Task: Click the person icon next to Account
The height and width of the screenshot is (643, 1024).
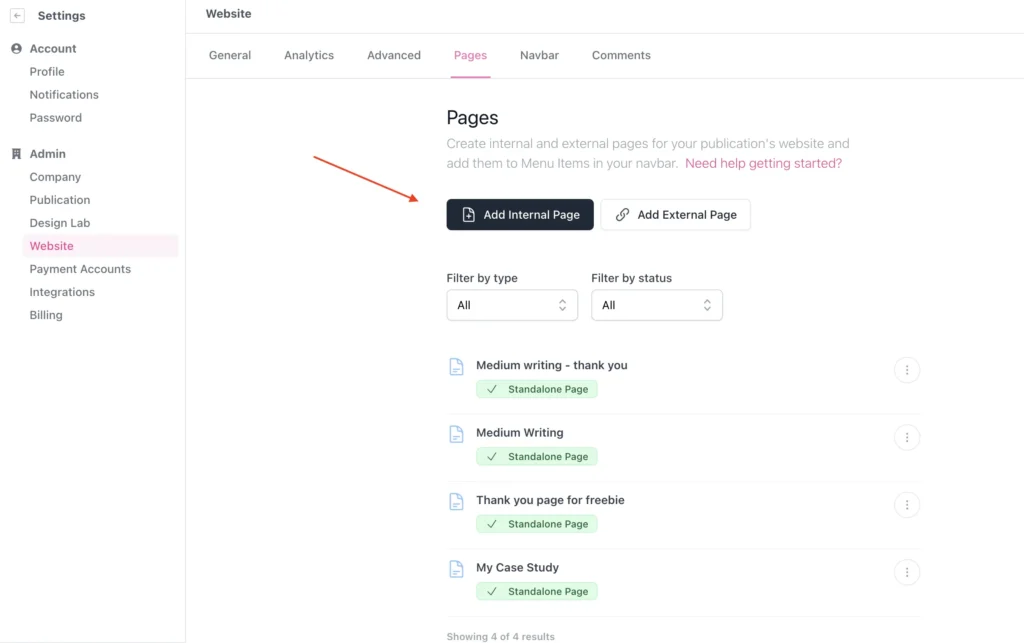Action: click(x=15, y=48)
